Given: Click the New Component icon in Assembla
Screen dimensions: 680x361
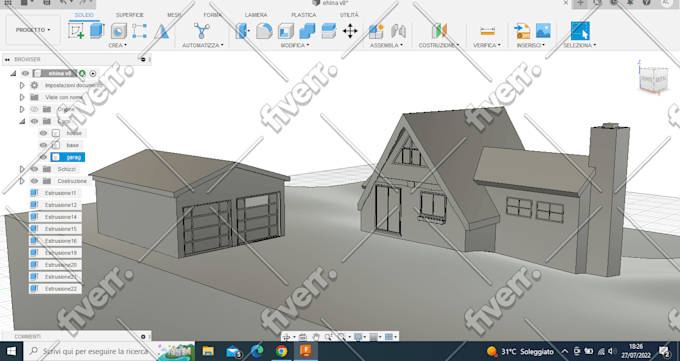Looking at the screenshot, I should [x=376, y=31].
